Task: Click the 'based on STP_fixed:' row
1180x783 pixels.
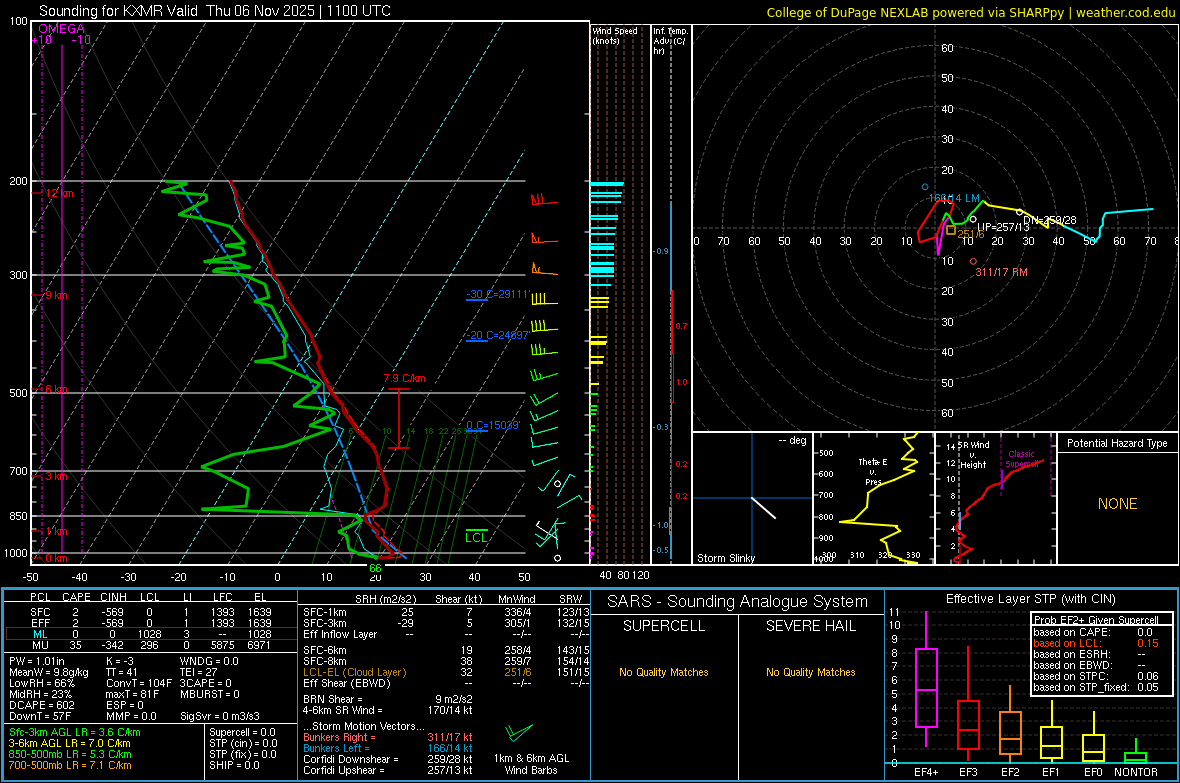Action: pos(1096,687)
